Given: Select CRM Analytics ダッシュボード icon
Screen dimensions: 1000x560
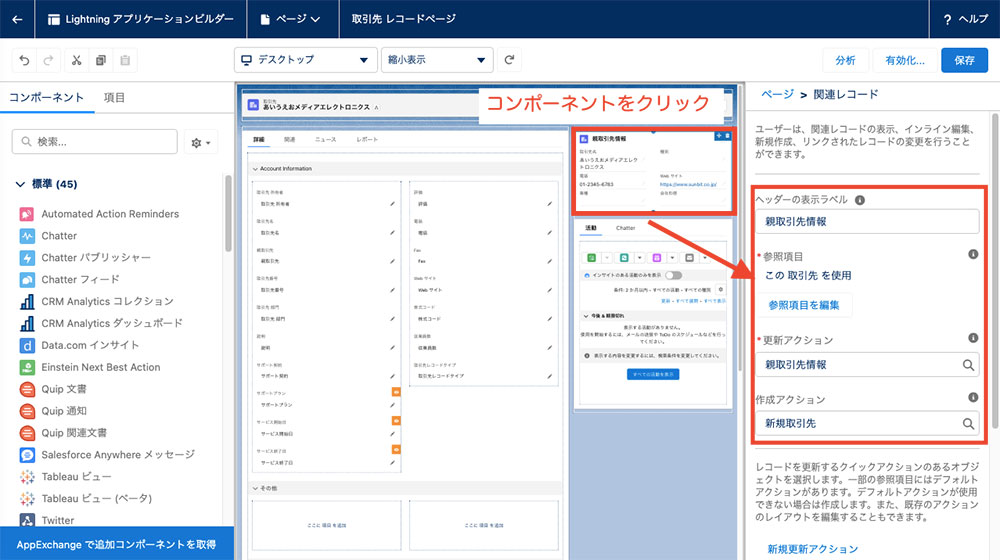Looking at the screenshot, I should pos(27,323).
